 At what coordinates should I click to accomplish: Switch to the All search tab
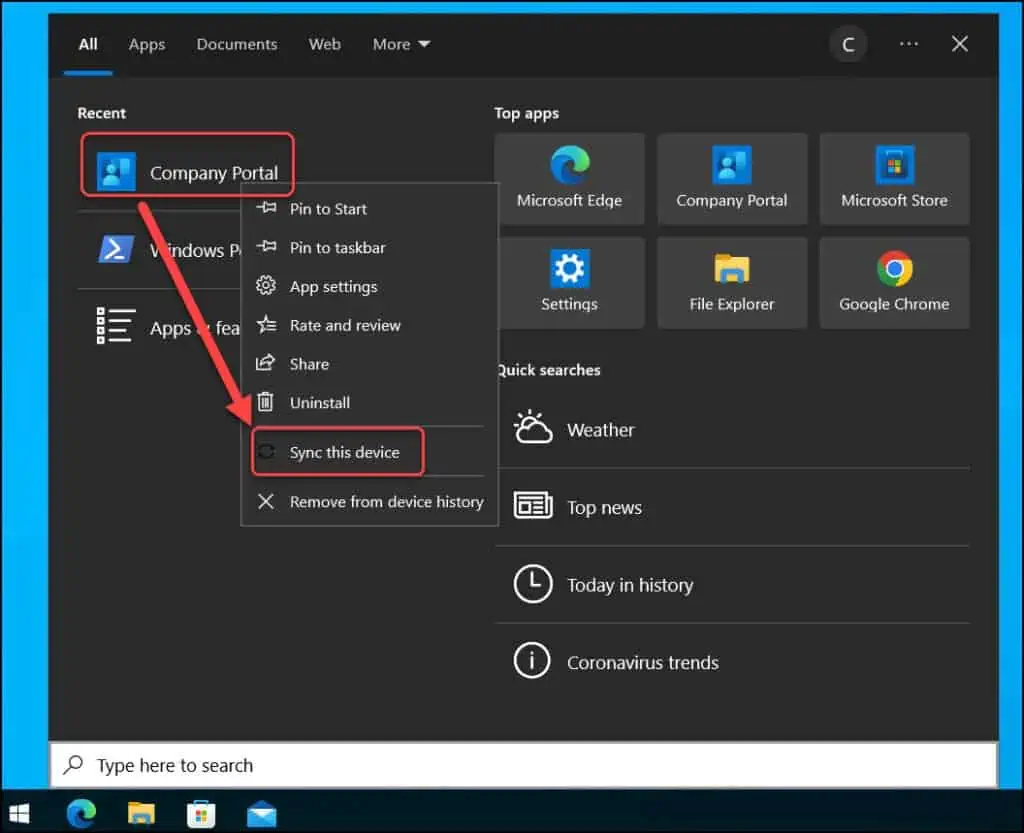(x=88, y=44)
